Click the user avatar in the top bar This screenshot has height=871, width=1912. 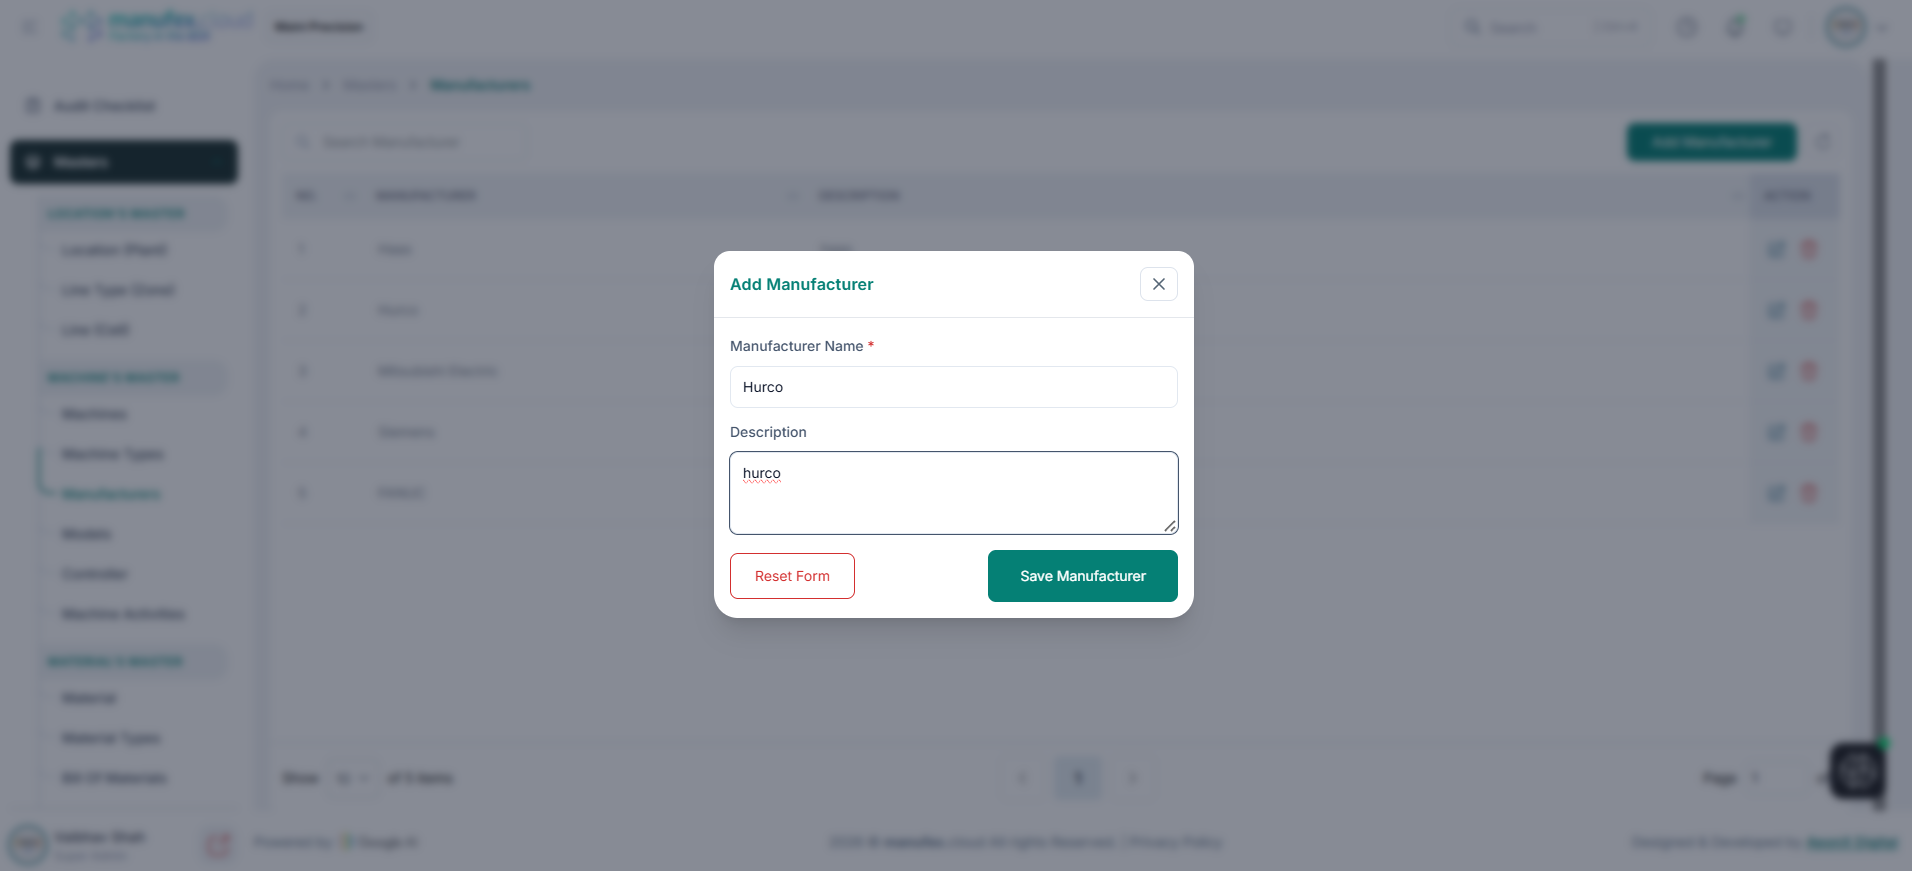click(x=1845, y=27)
